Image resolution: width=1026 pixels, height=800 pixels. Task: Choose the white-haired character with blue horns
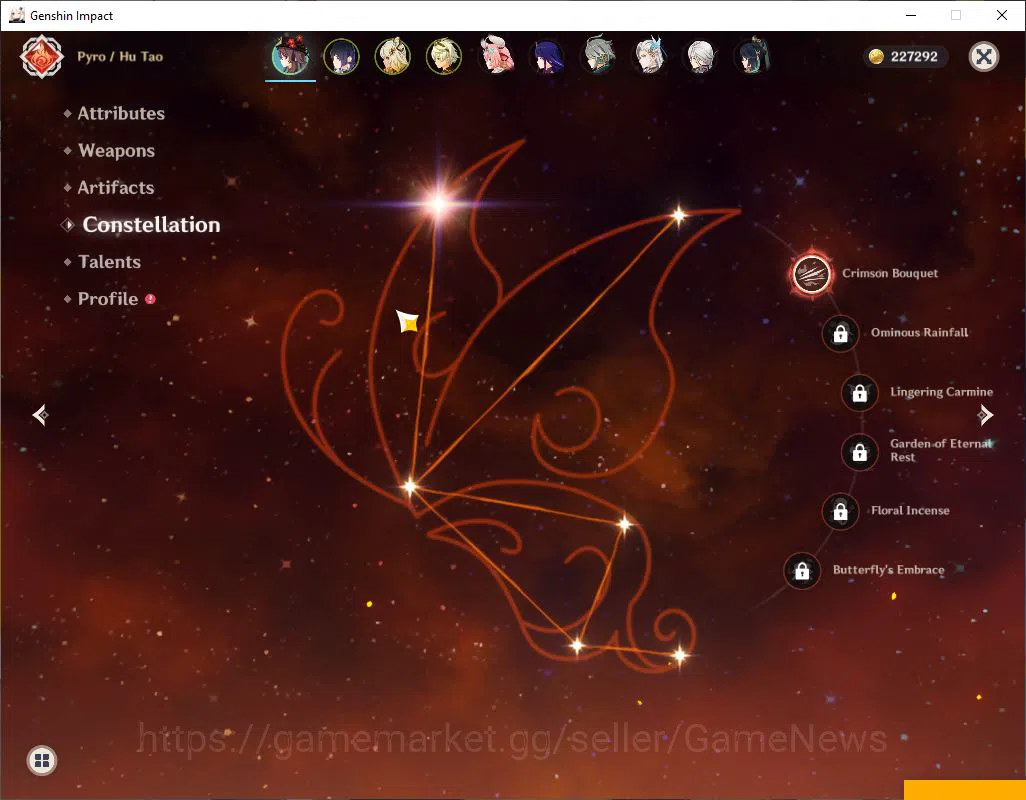pyautogui.click(x=650, y=56)
